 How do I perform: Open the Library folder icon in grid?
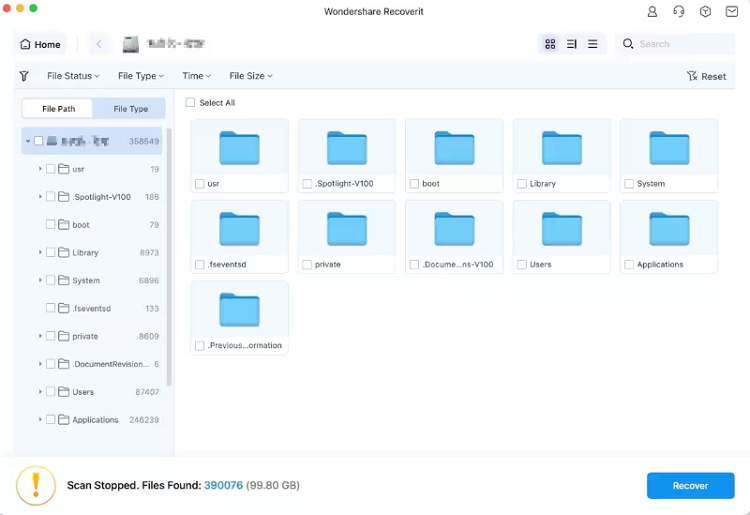[x=562, y=148]
